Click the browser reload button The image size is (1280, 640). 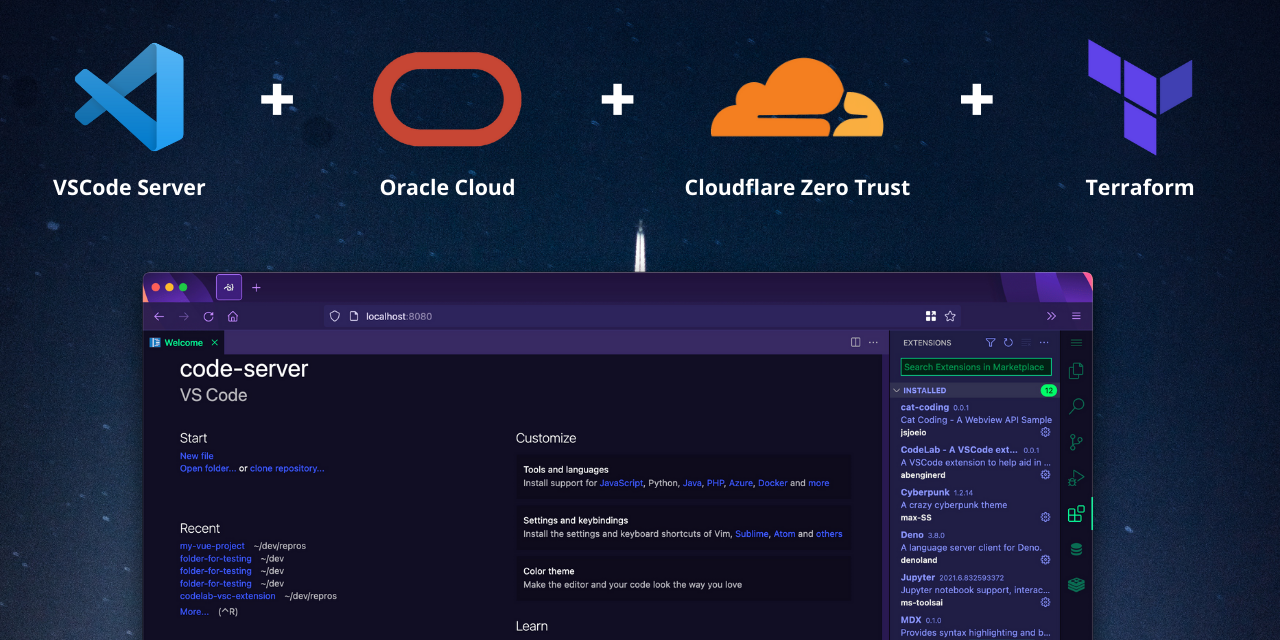click(208, 316)
